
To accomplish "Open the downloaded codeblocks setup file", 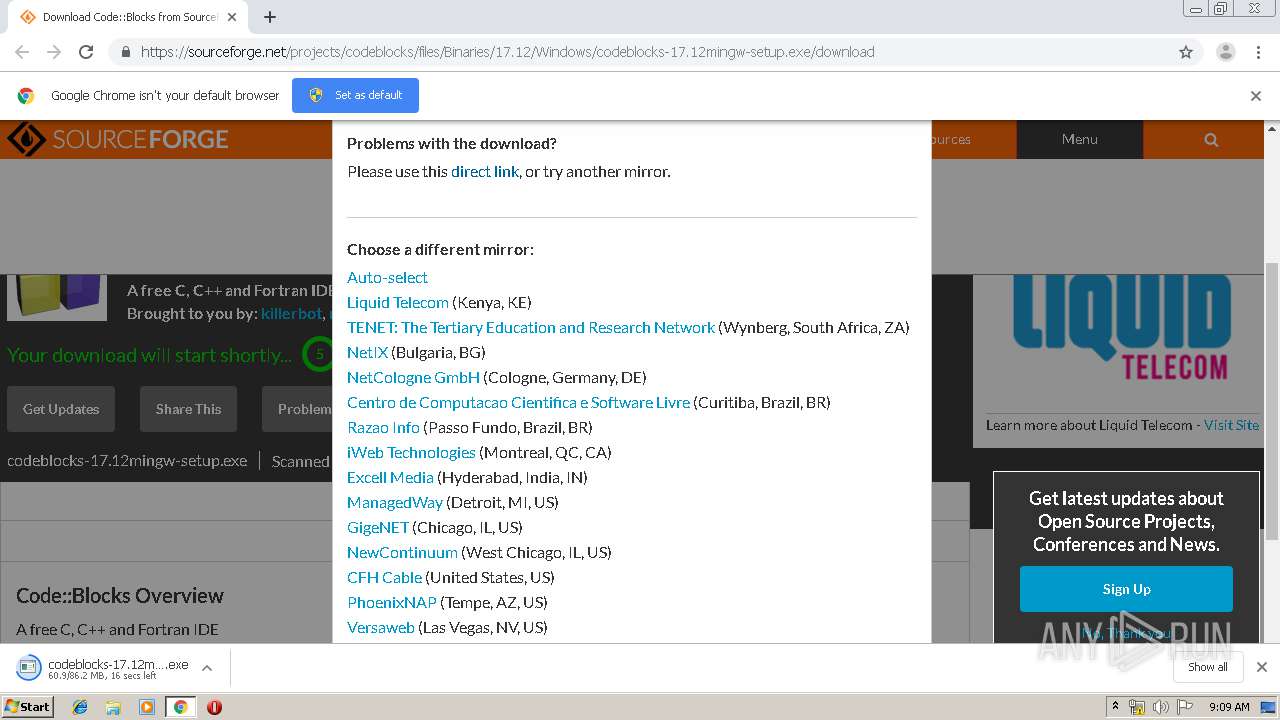I will click(105, 668).
